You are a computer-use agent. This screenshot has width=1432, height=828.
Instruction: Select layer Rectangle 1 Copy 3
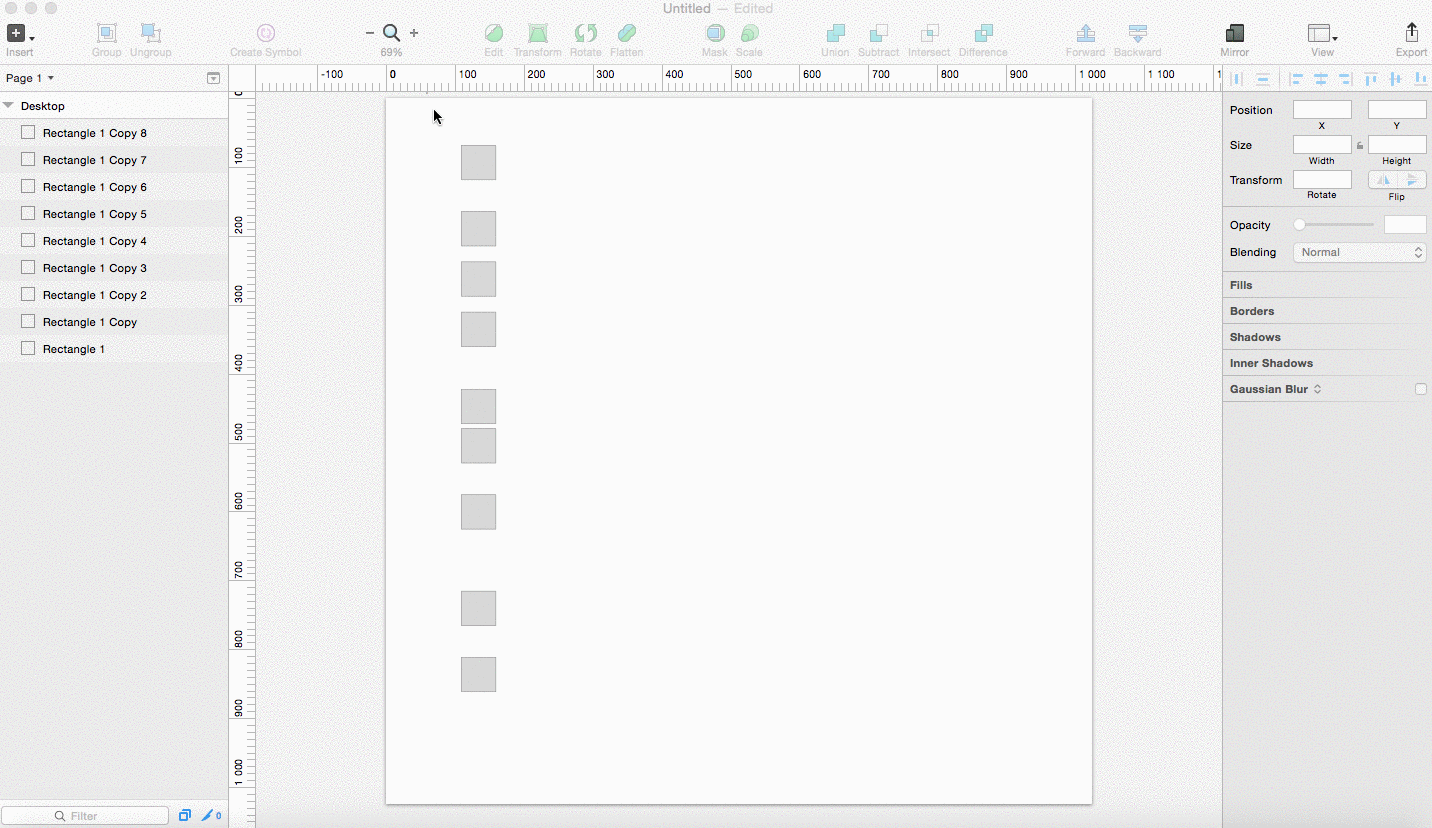(114, 268)
